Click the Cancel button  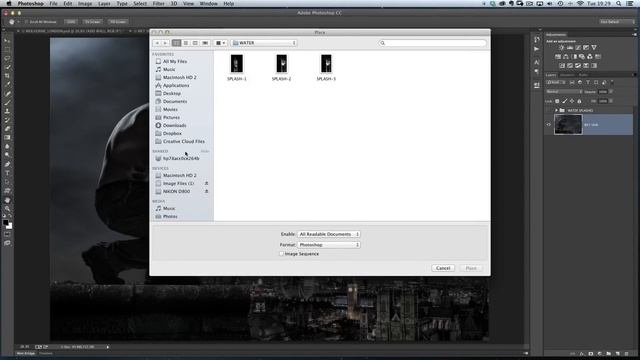443,268
